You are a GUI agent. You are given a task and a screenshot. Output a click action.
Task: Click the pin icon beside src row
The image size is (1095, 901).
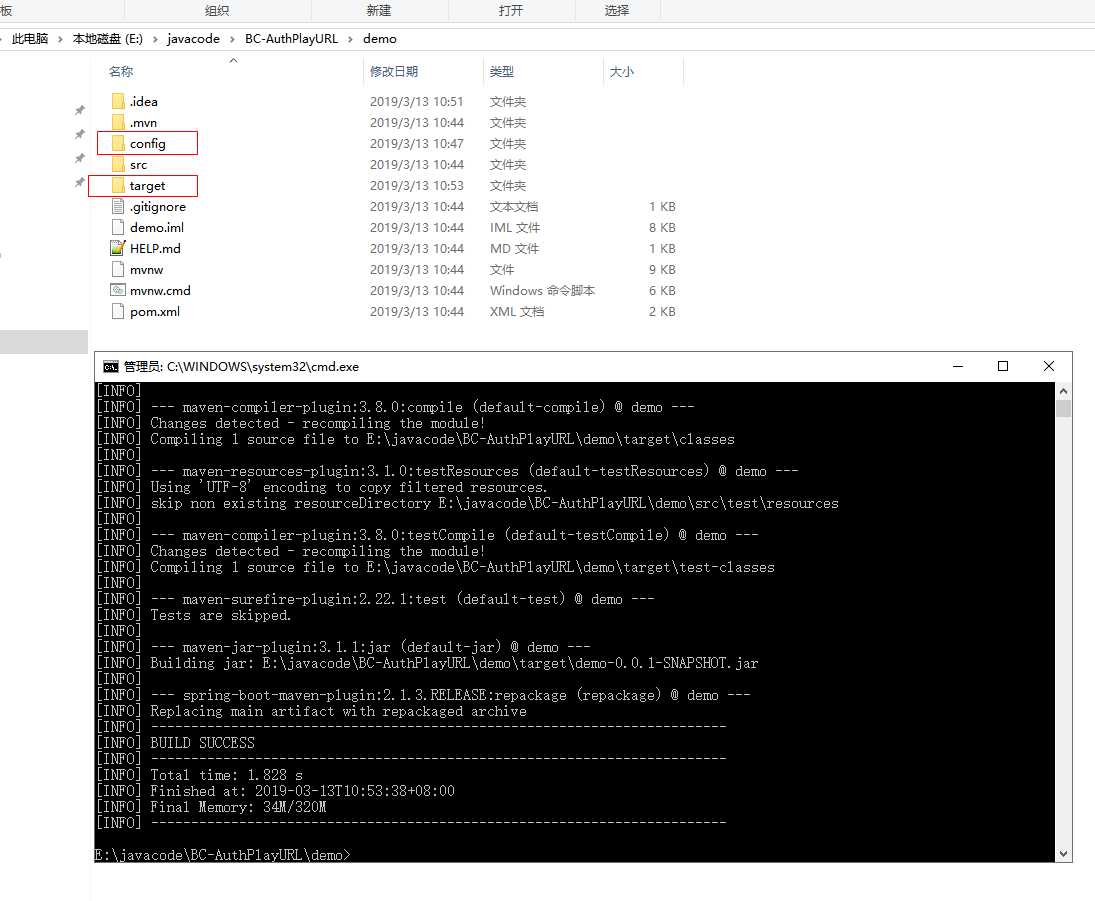coord(80,159)
